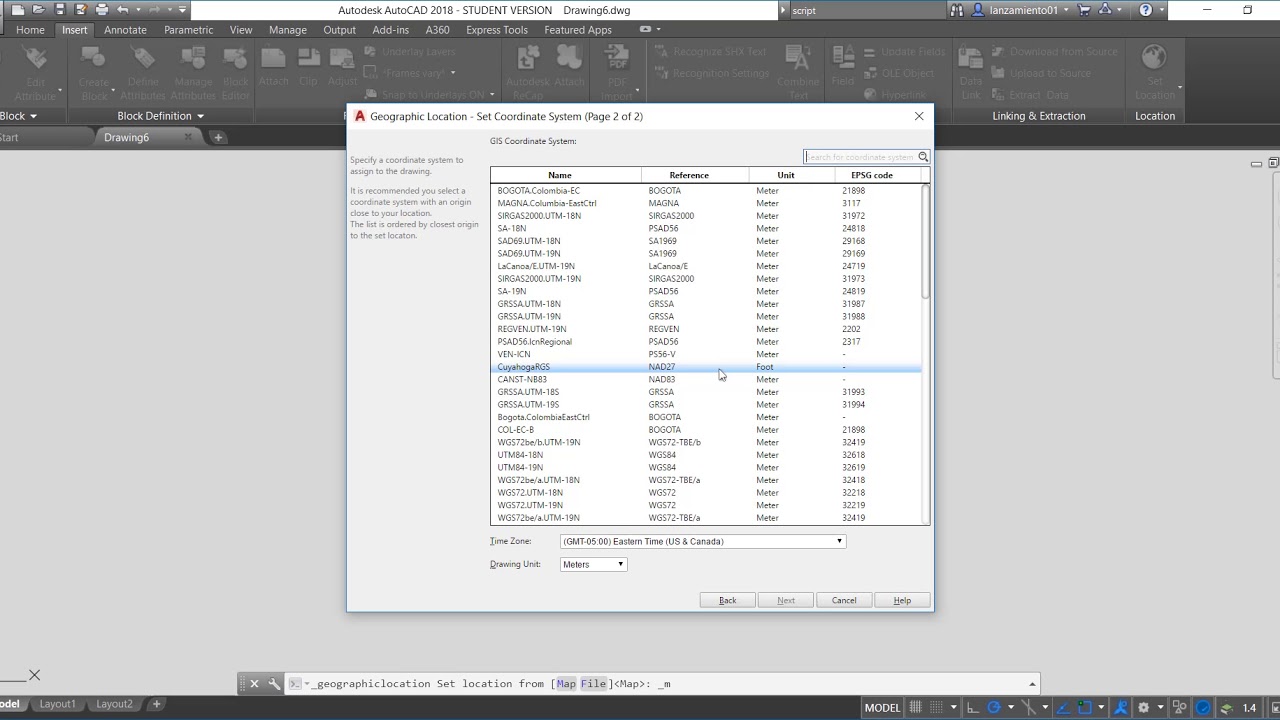Image resolution: width=1280 pixels, height=720 pixels.
Task: Click the Recognize SHX Text icon
Action: 661,52
